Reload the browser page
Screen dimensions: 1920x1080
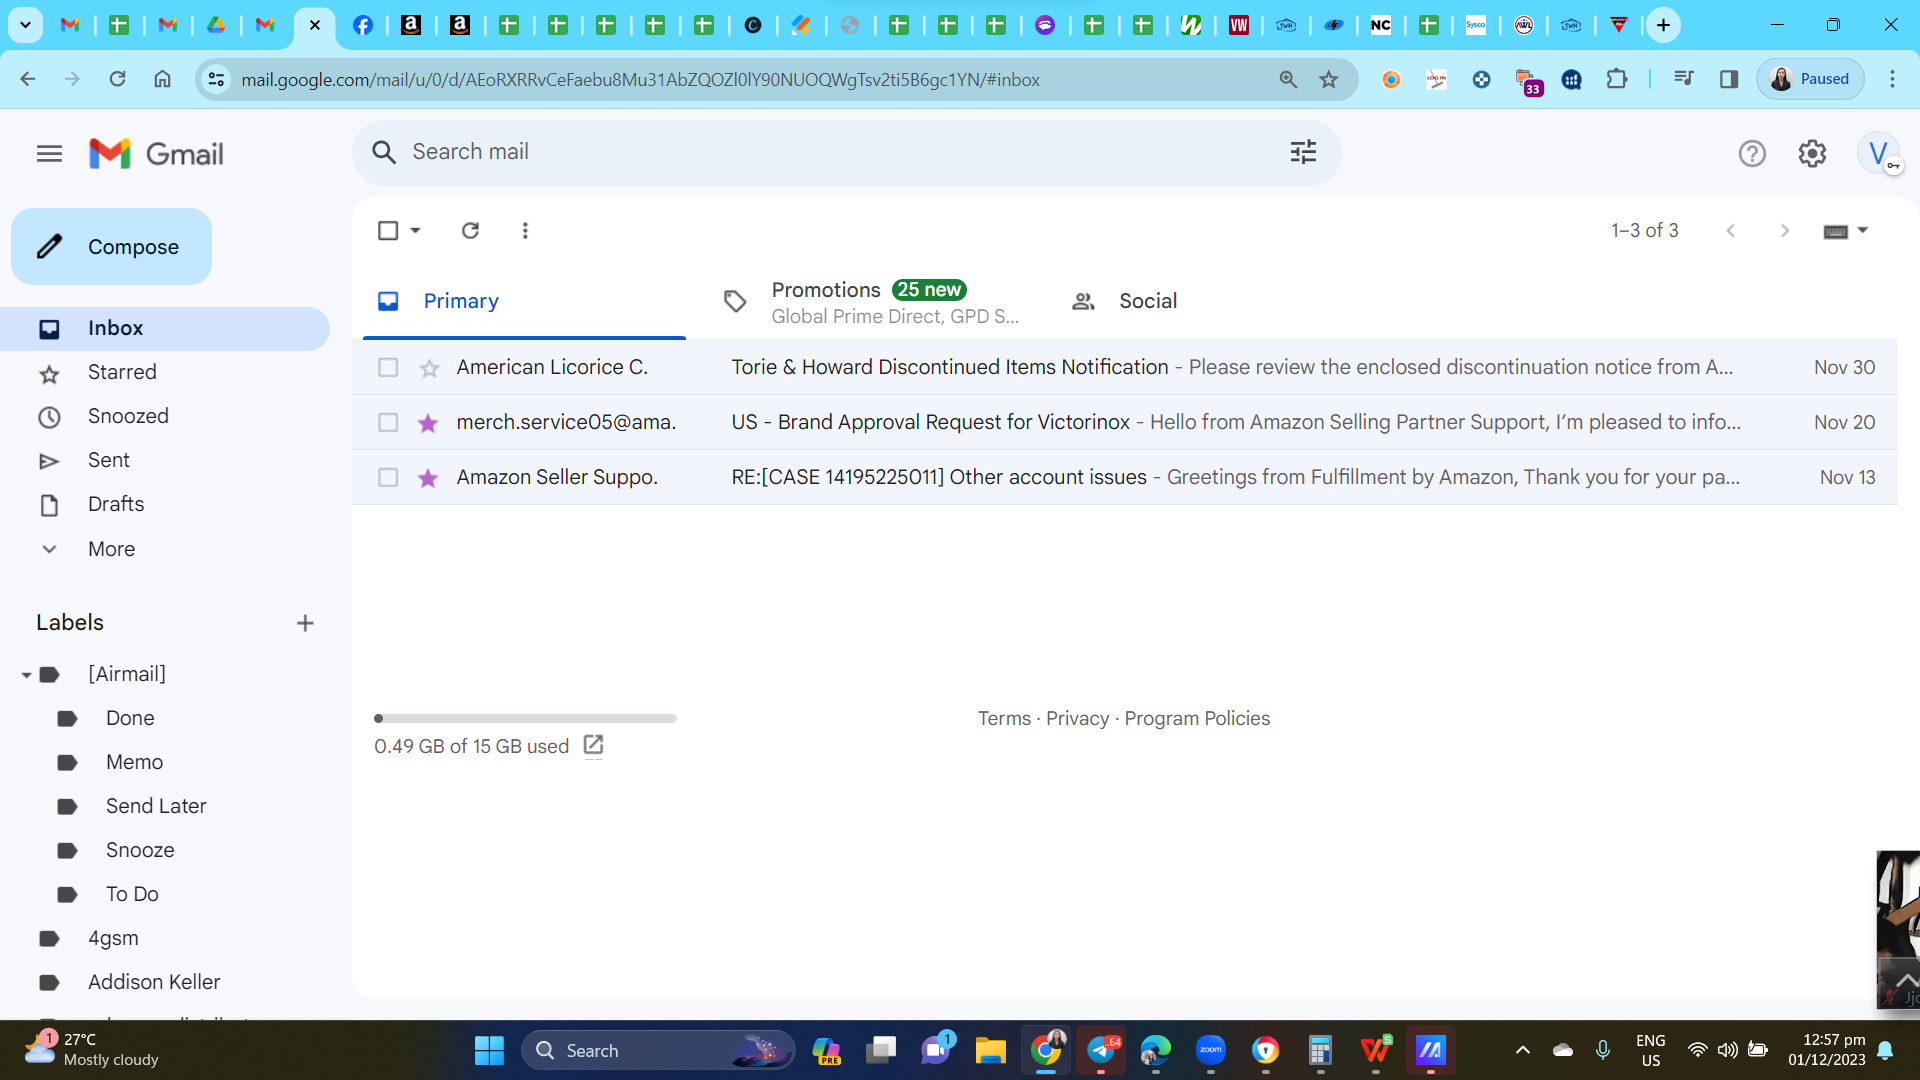coord(117,79)
